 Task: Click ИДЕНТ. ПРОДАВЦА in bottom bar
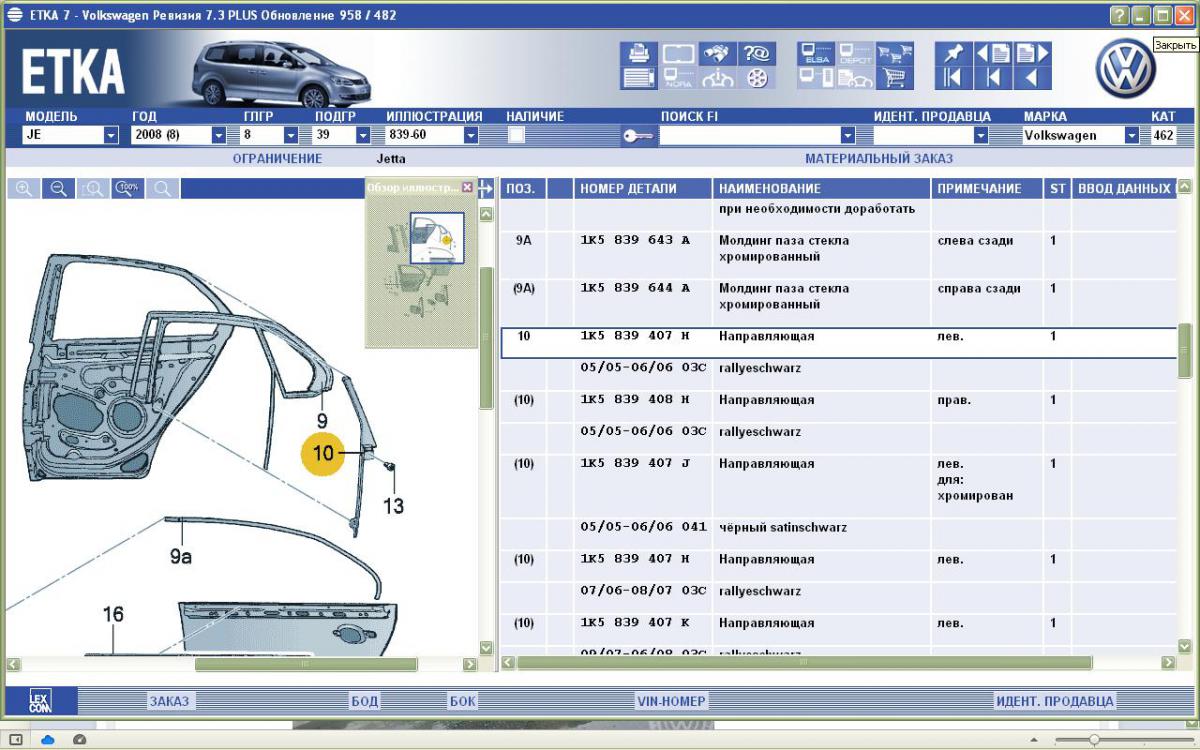point(1055,701)
